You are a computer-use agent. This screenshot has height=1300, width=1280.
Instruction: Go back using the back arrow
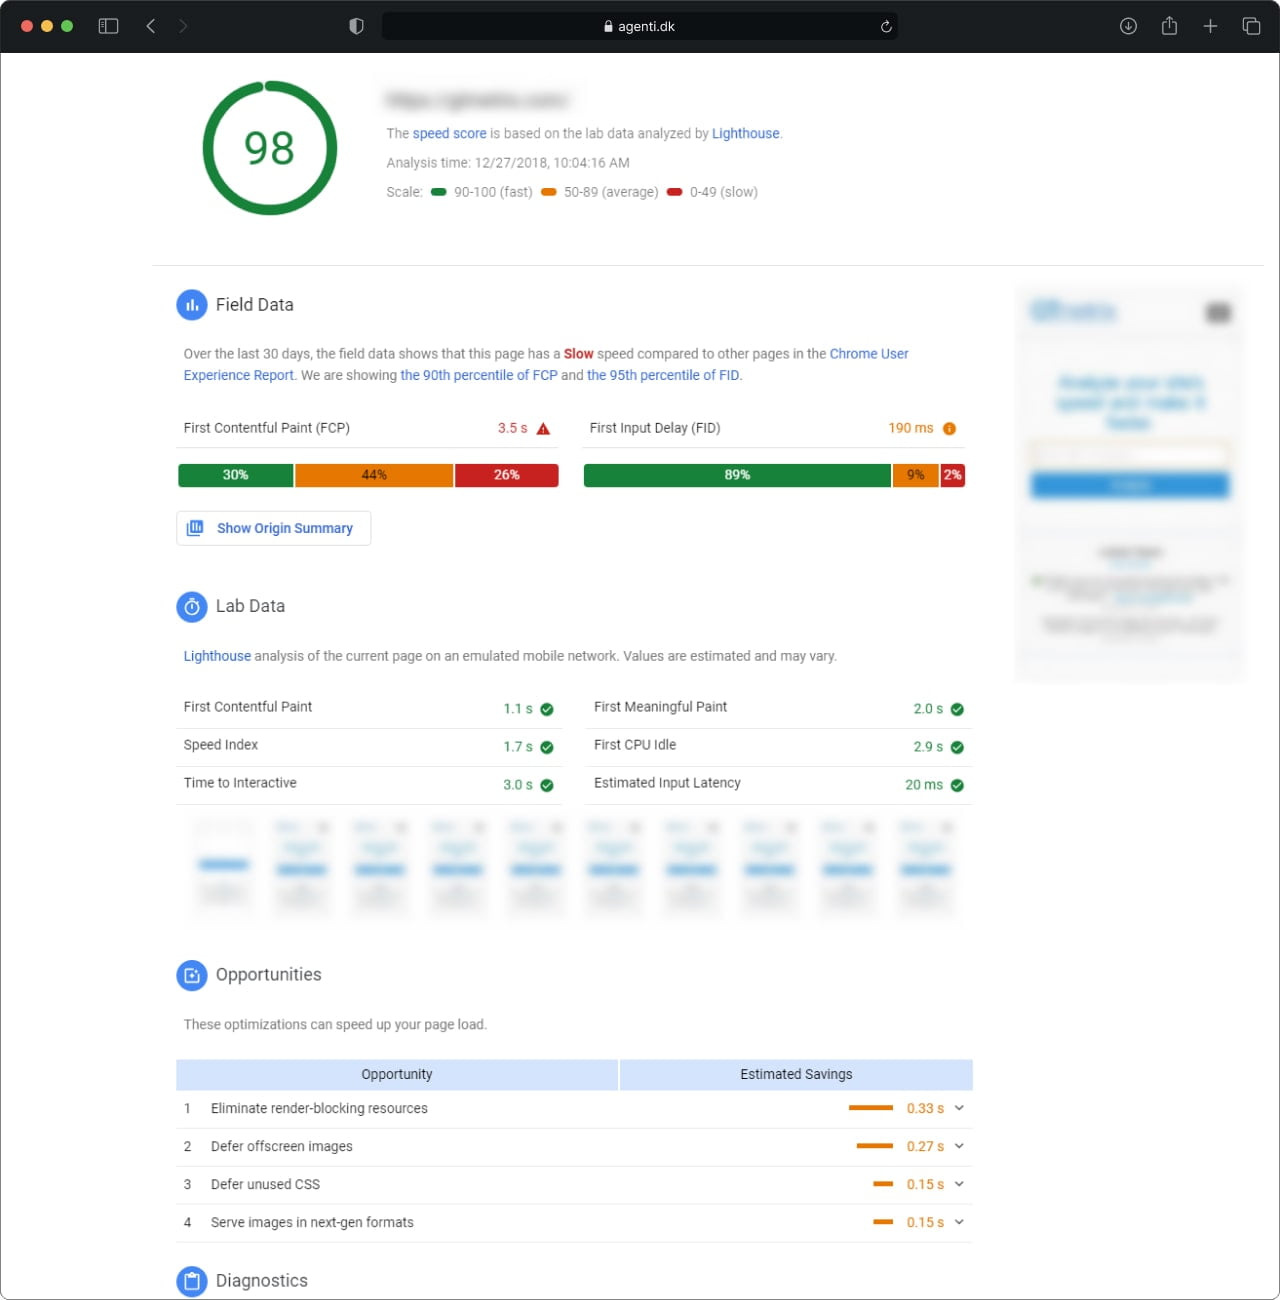pyautogui.click(x=151, y=26)
